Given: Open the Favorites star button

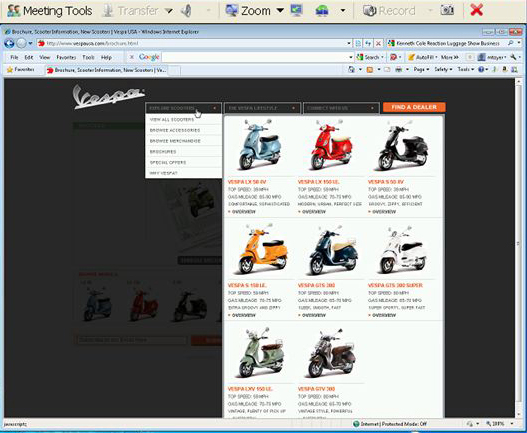Looking at the screenshot, I should click(21, 70).
